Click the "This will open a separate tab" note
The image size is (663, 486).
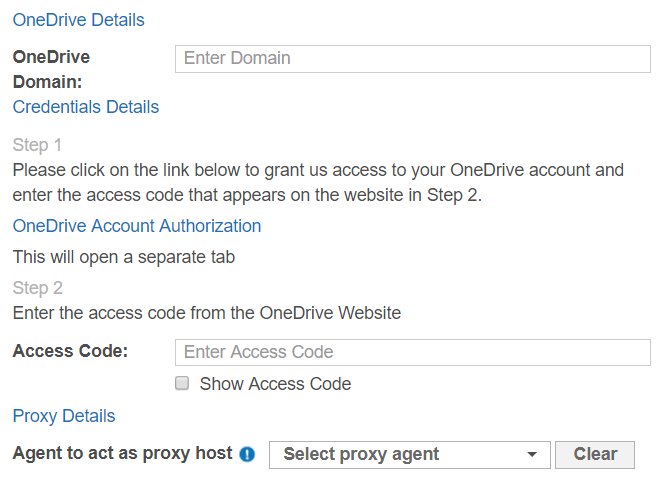pyautogui.click(x=123, y=258)
